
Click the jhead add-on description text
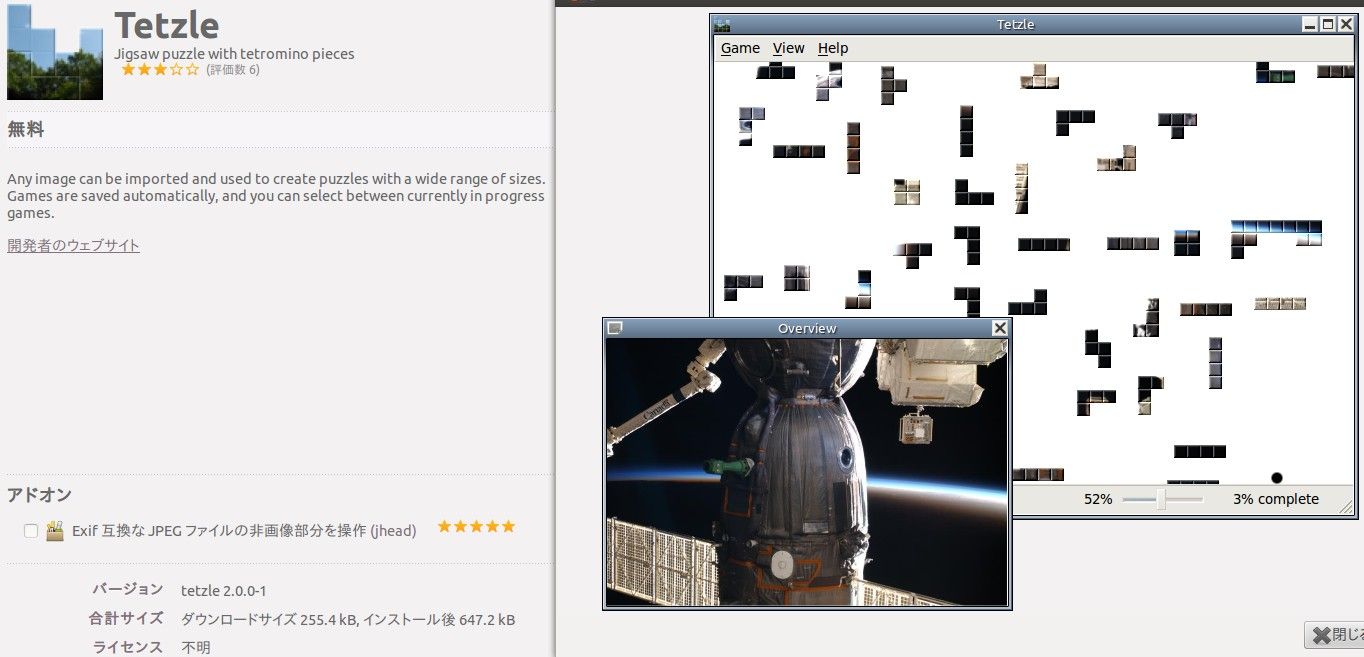click(244, 531)
